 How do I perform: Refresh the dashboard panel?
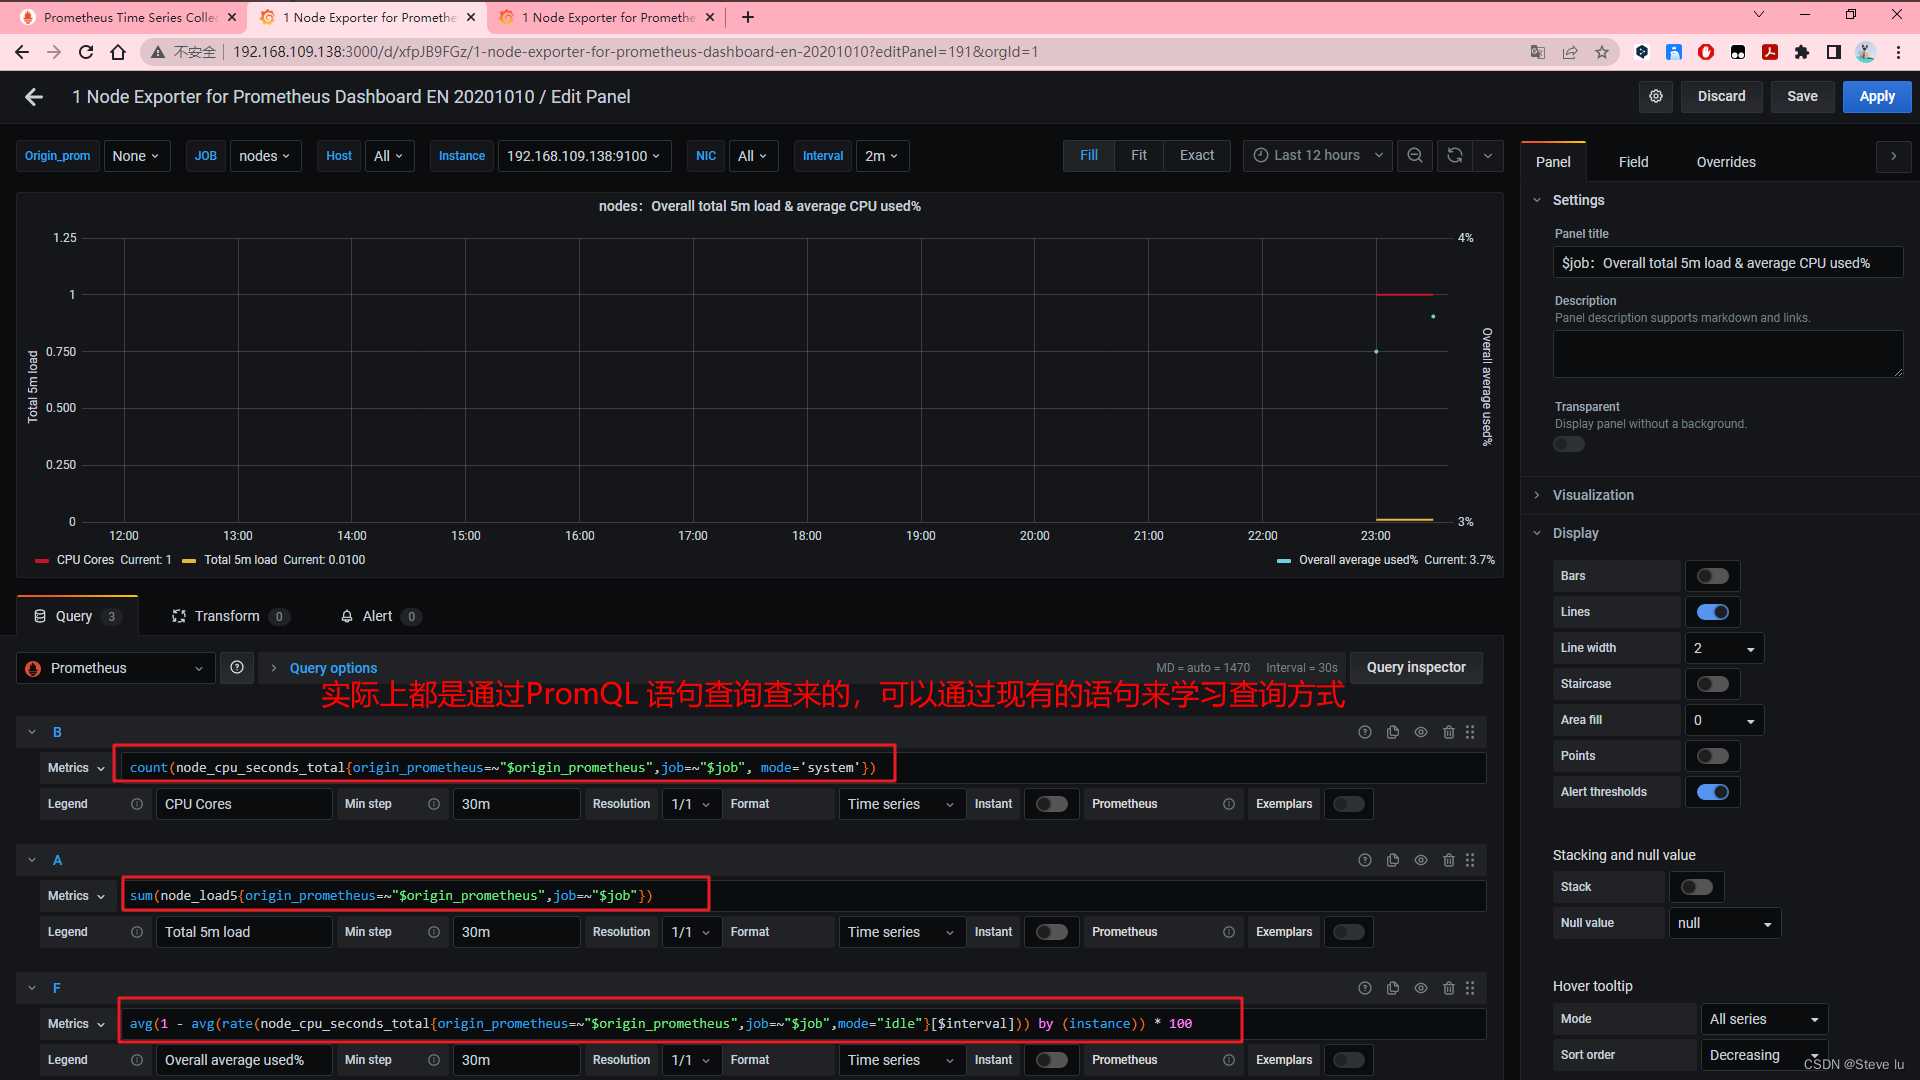pos(1455,156)
